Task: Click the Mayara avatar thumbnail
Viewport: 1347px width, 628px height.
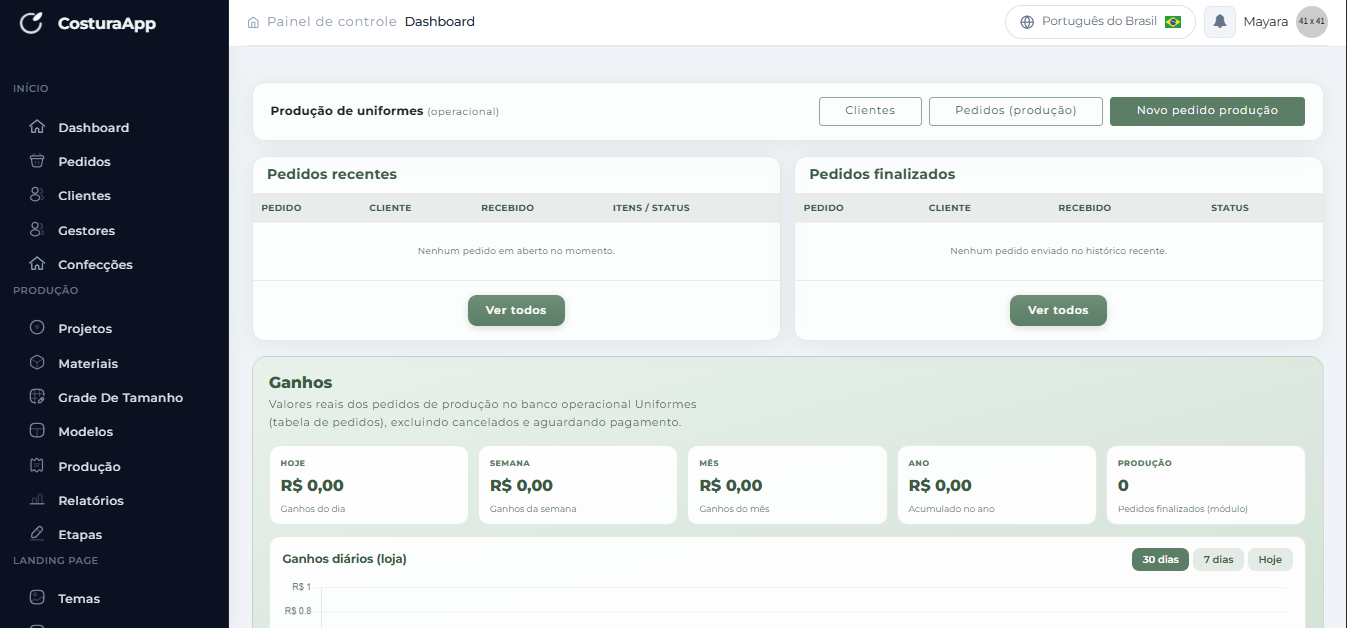Action: click(x=1311, y=22)
